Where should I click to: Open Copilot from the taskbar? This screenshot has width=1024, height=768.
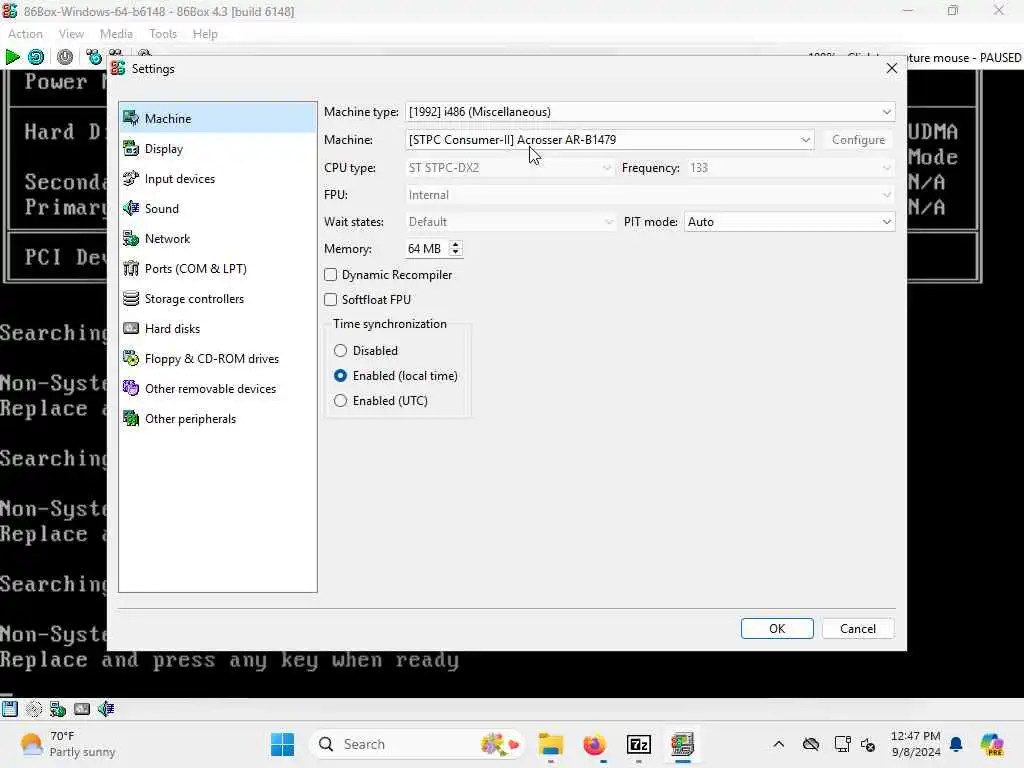[x=992, y=744]
